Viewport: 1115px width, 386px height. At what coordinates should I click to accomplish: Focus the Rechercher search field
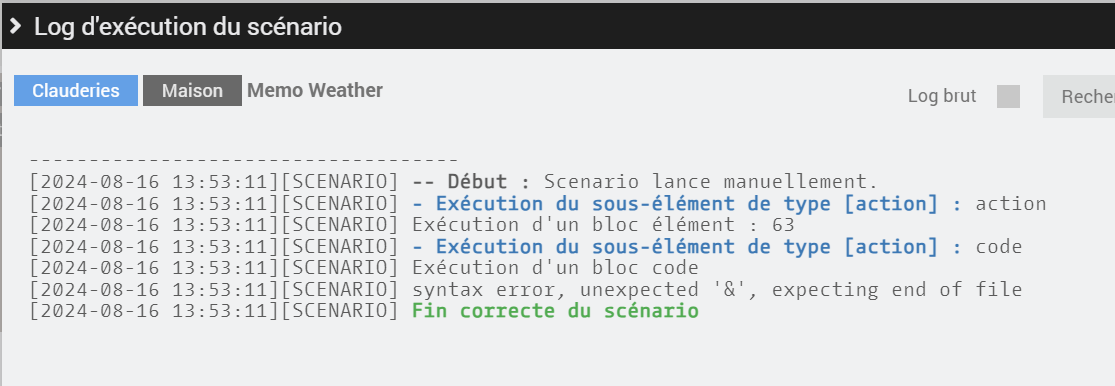1079,96
